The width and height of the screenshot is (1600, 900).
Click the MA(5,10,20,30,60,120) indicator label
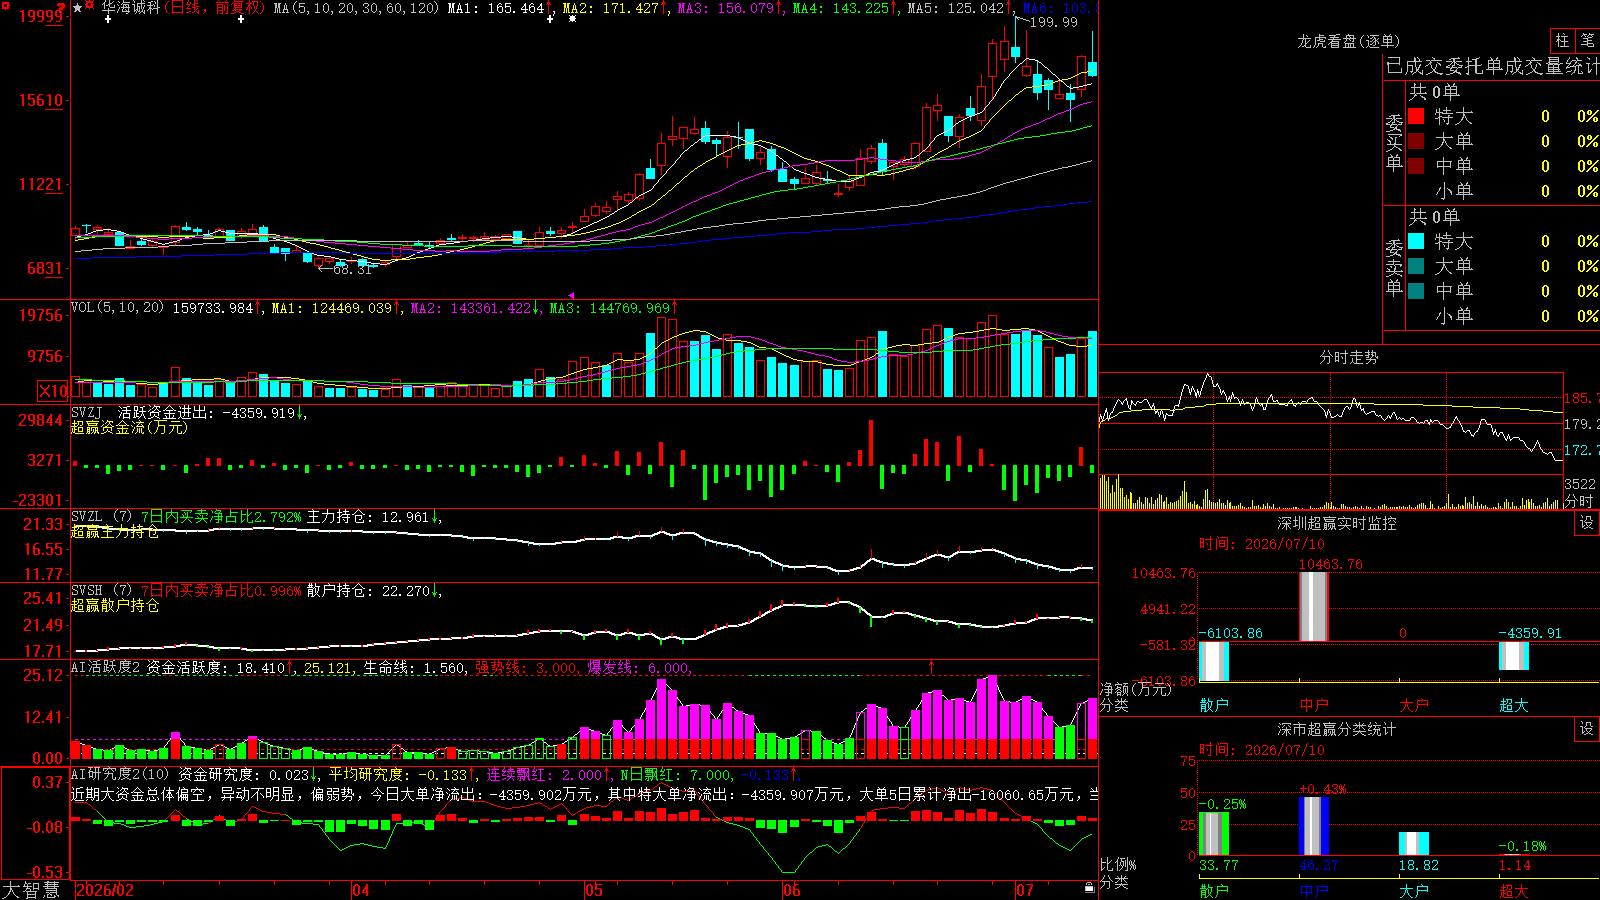[x=356, y=8]
